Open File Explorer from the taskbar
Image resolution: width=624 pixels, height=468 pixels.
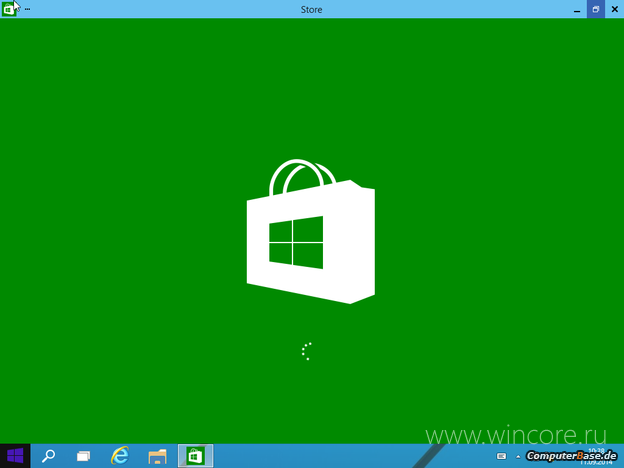pyautogui.click(x=157, y=456)
